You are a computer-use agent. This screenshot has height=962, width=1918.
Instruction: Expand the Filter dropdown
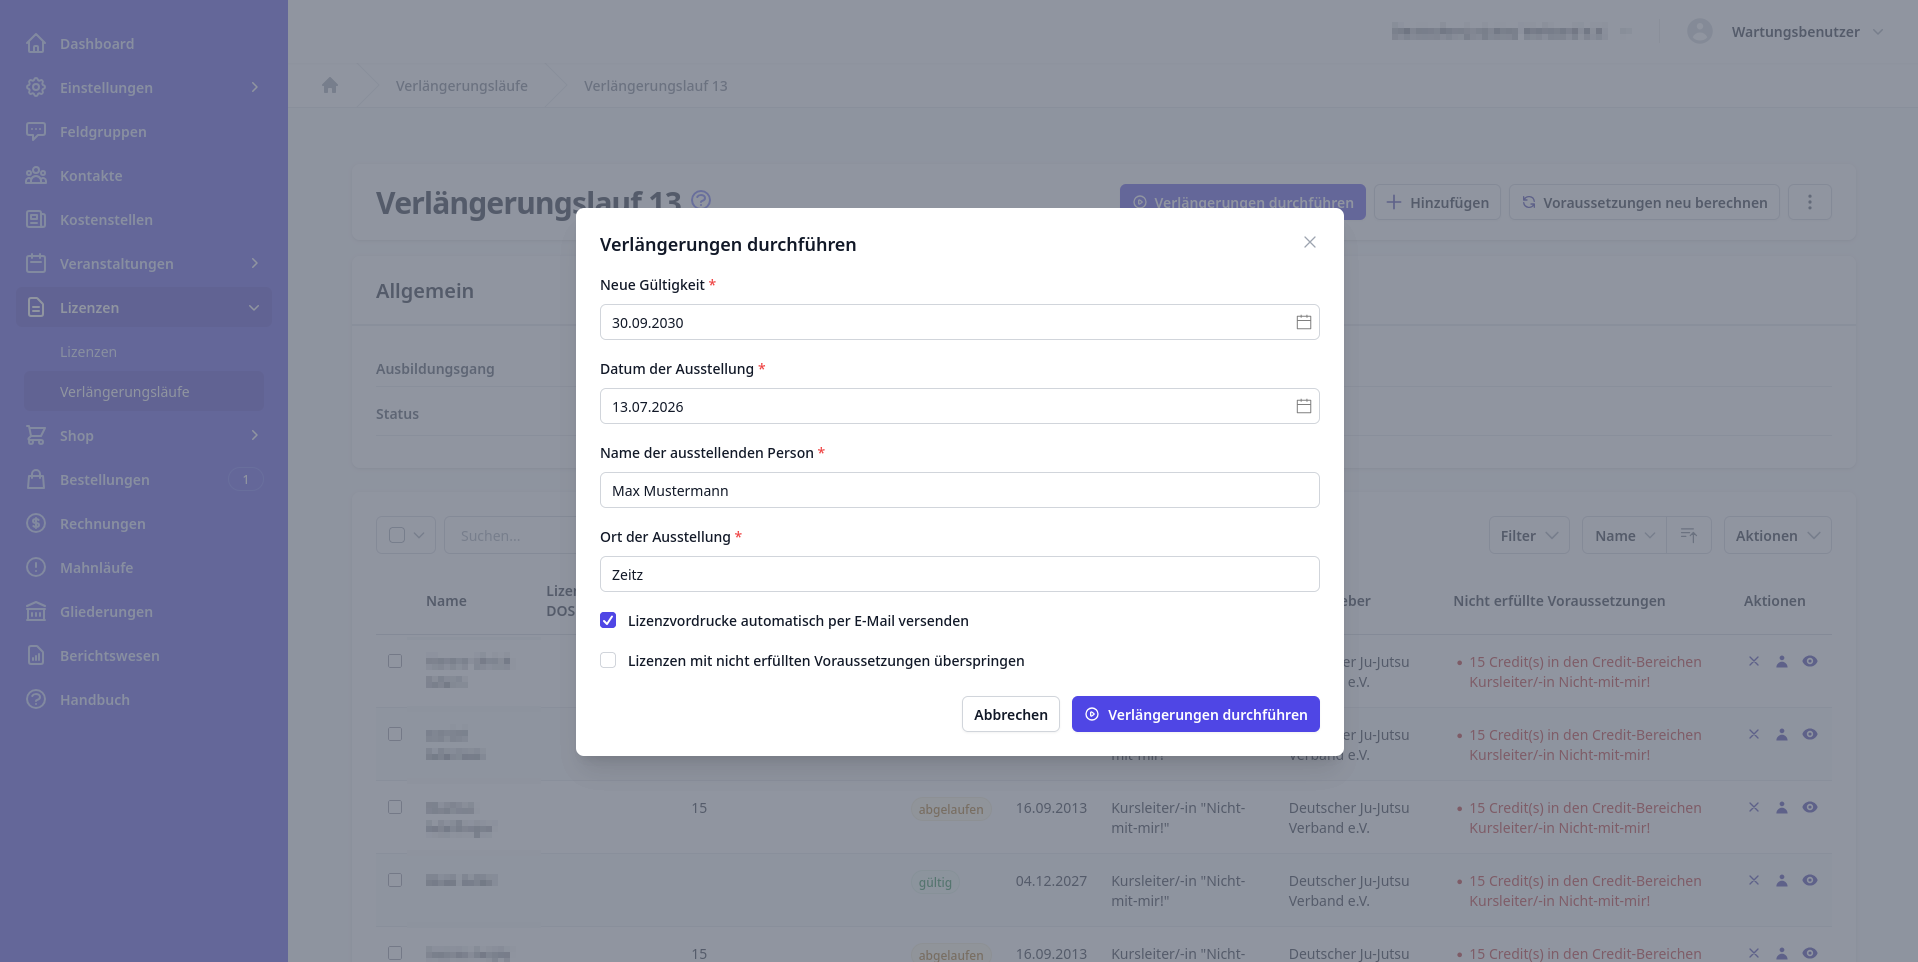point(1528,535)
